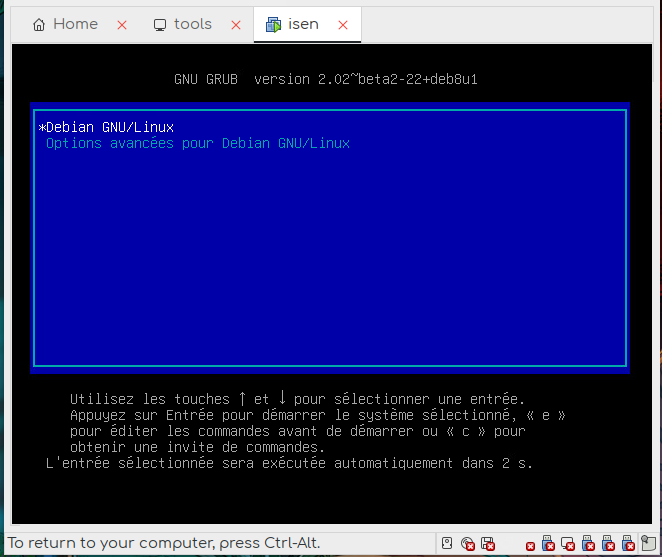
Task: Select the Debian GNU/Linux boot entry
Action: pos(107,127)
